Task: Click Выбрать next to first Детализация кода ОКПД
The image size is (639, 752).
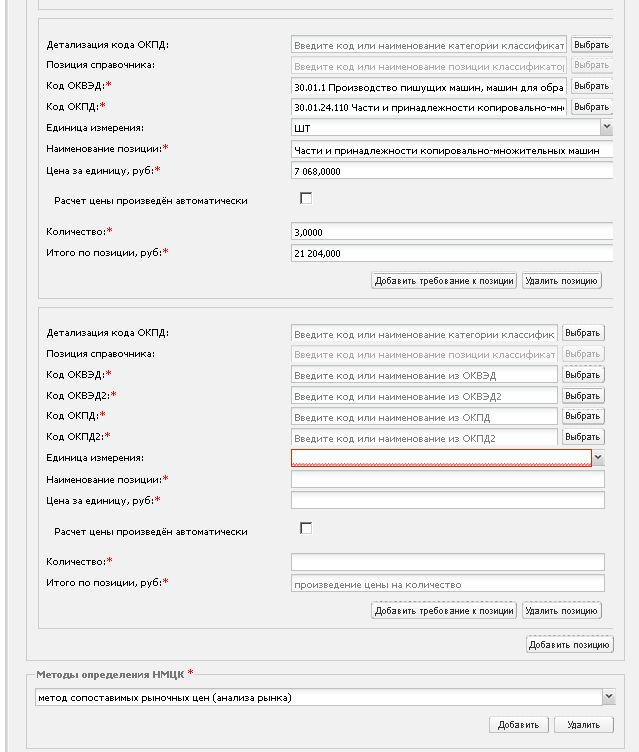Action: 592,45
